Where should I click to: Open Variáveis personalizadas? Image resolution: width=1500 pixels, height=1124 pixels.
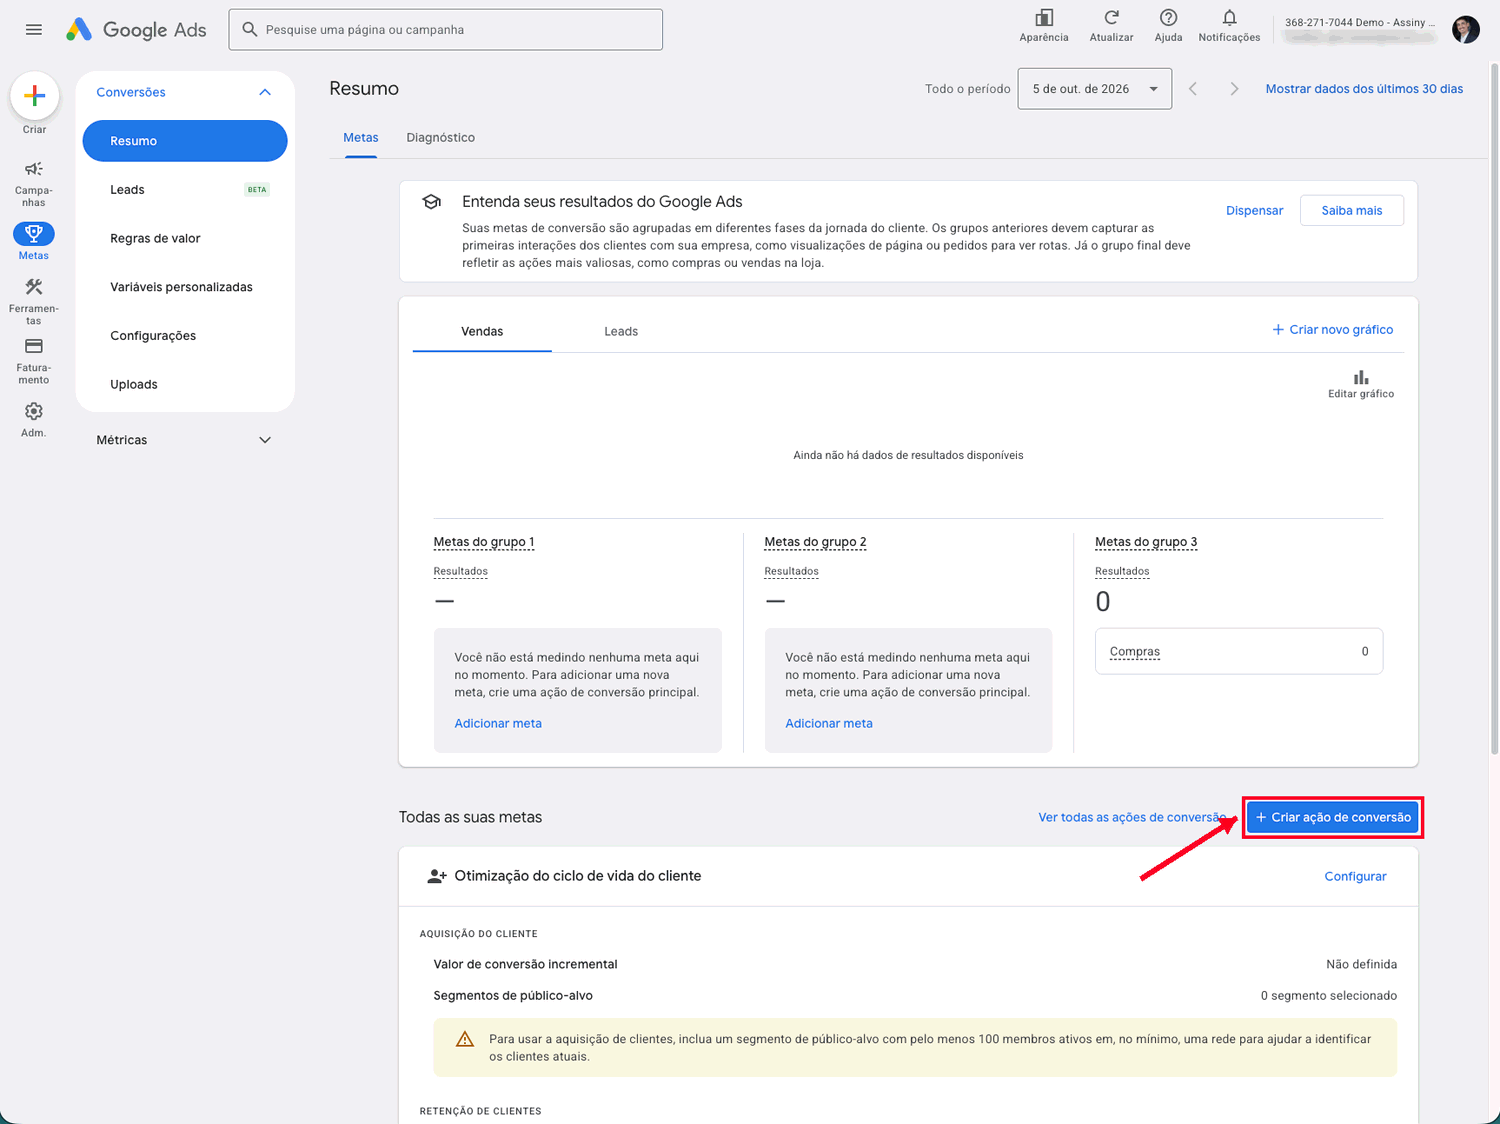[x=185, y=287]
